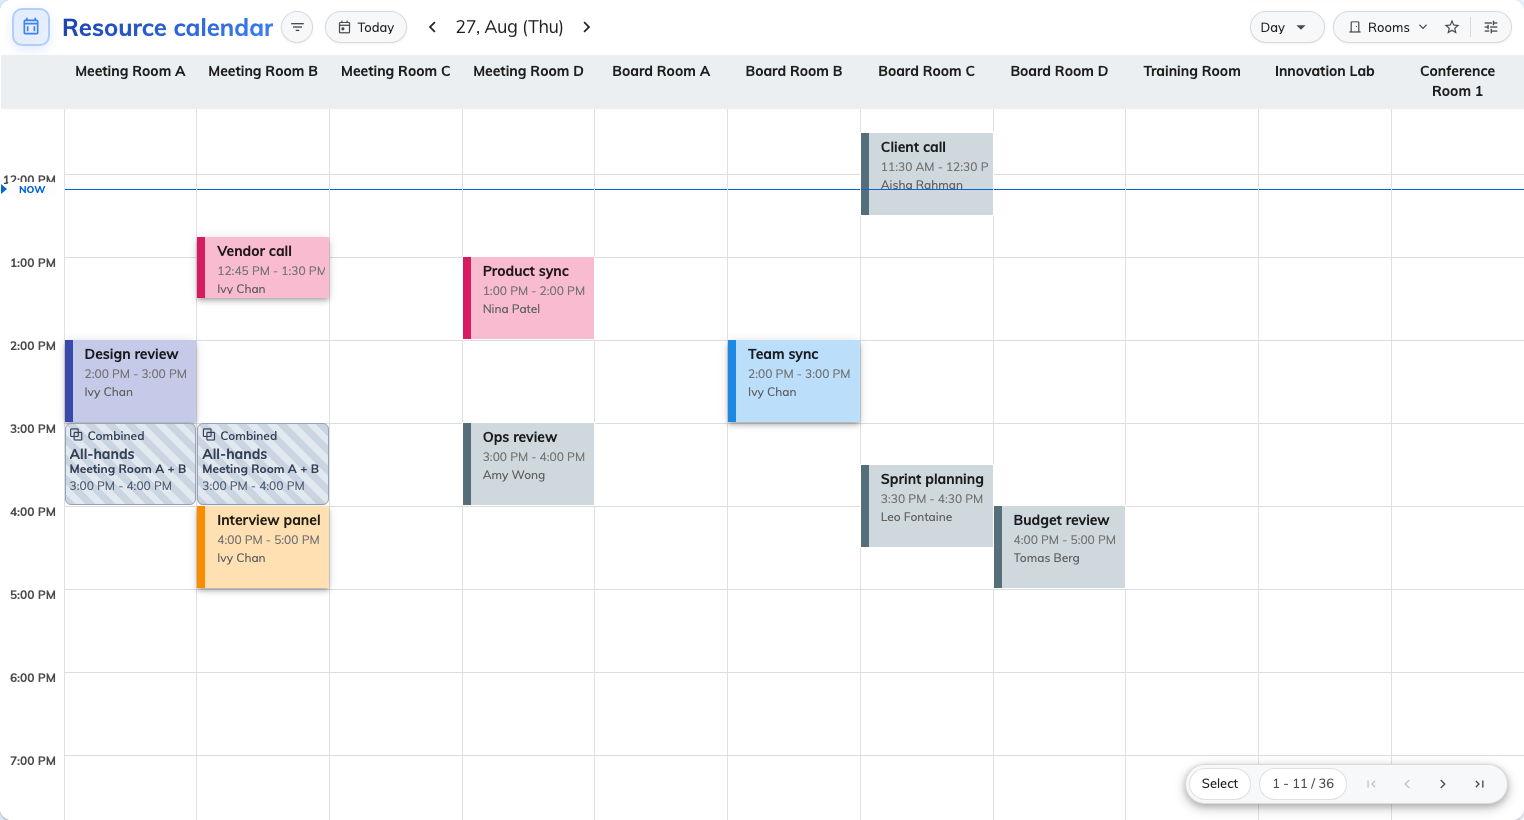
Task: Click Nina Patel in Product sync
Action: pyautogui.click(x=511, y=309)
